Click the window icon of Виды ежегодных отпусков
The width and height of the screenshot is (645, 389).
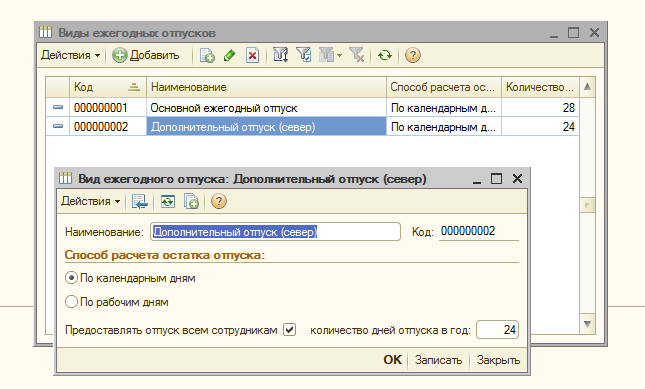[x=45, y=32]
